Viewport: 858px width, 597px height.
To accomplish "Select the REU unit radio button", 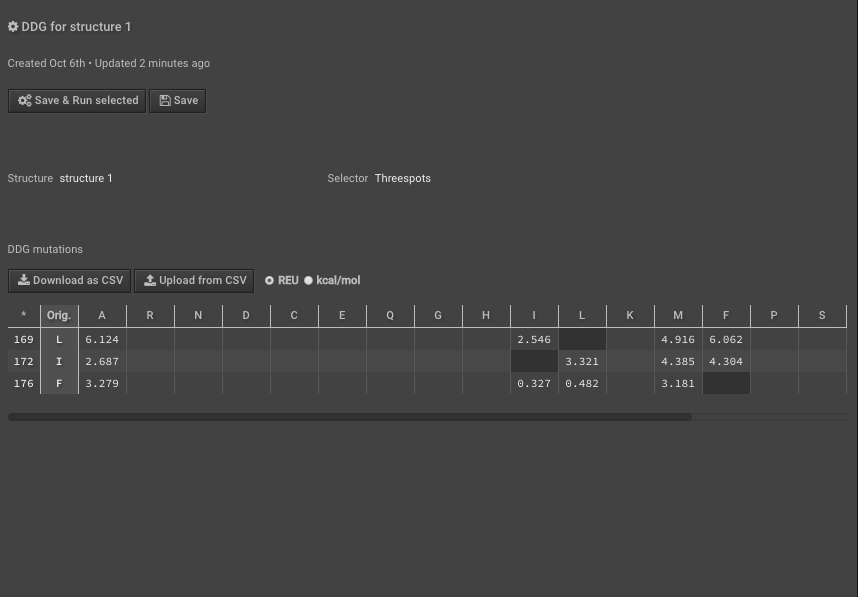I will click(269, 280).
